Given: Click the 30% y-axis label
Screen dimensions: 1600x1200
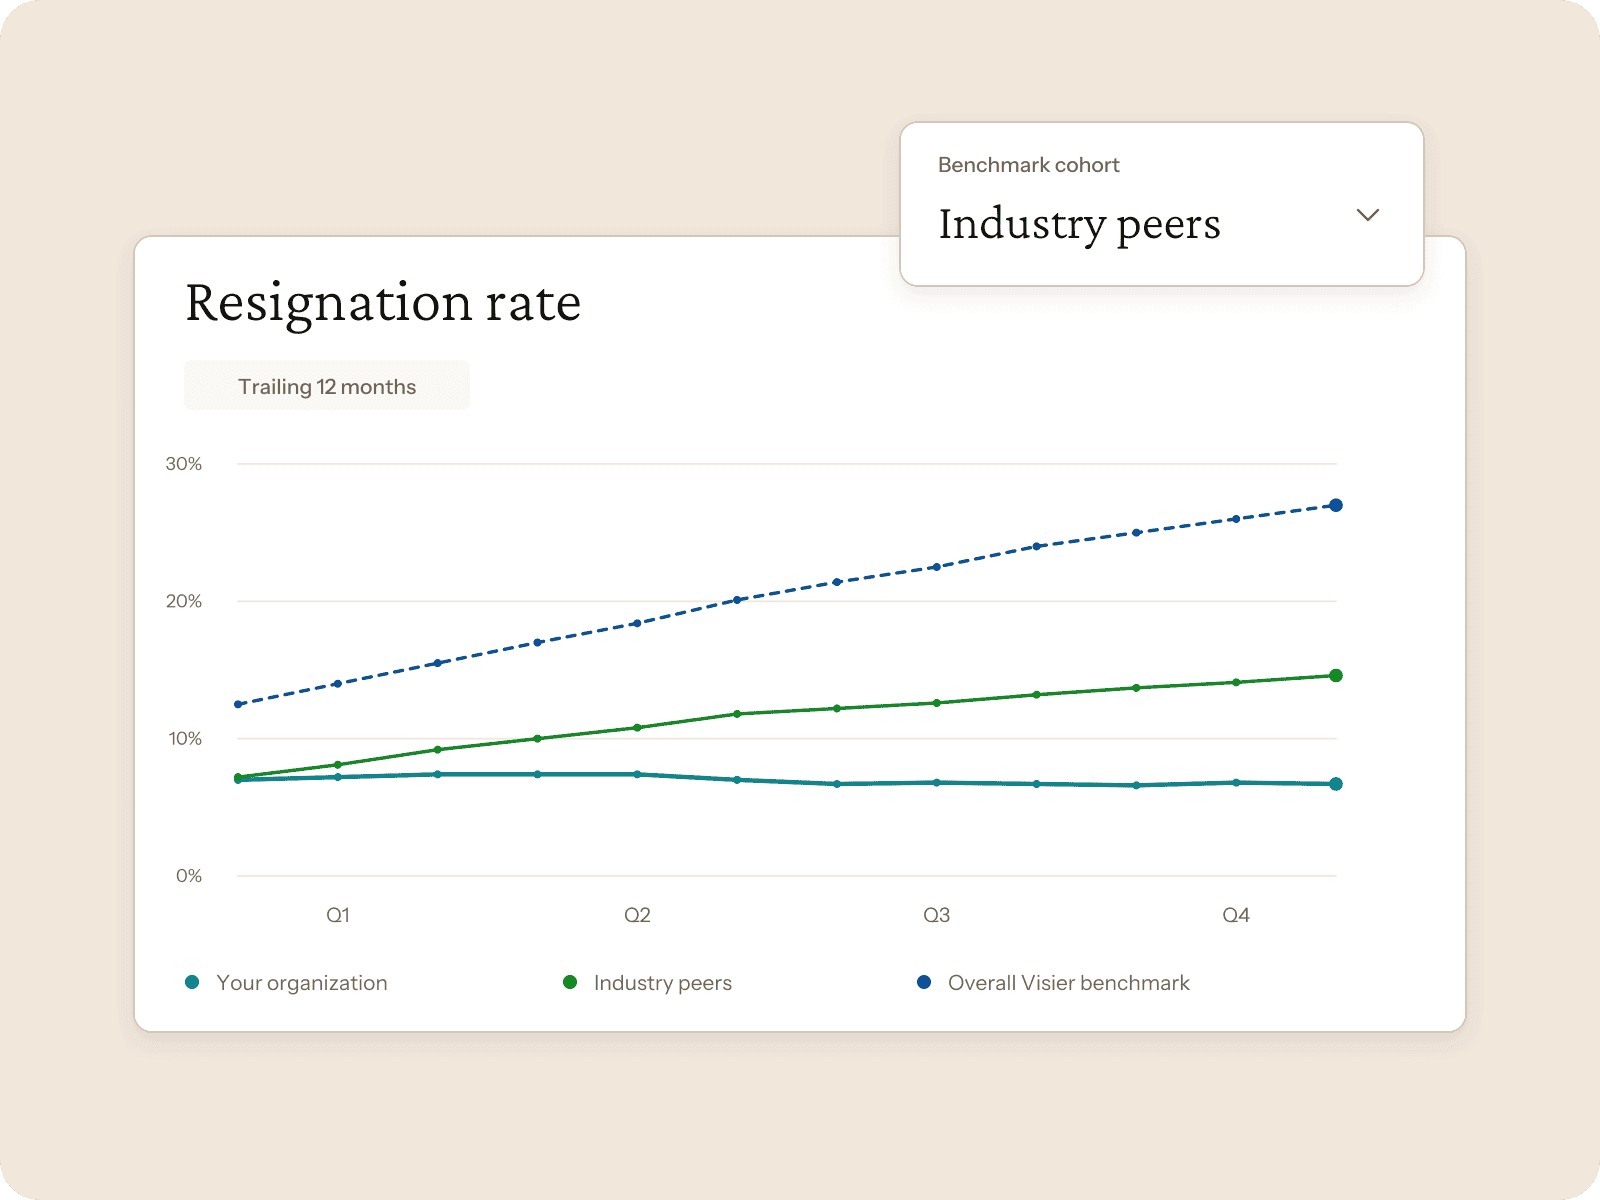Looking at the screenshot, I should 184,464.
